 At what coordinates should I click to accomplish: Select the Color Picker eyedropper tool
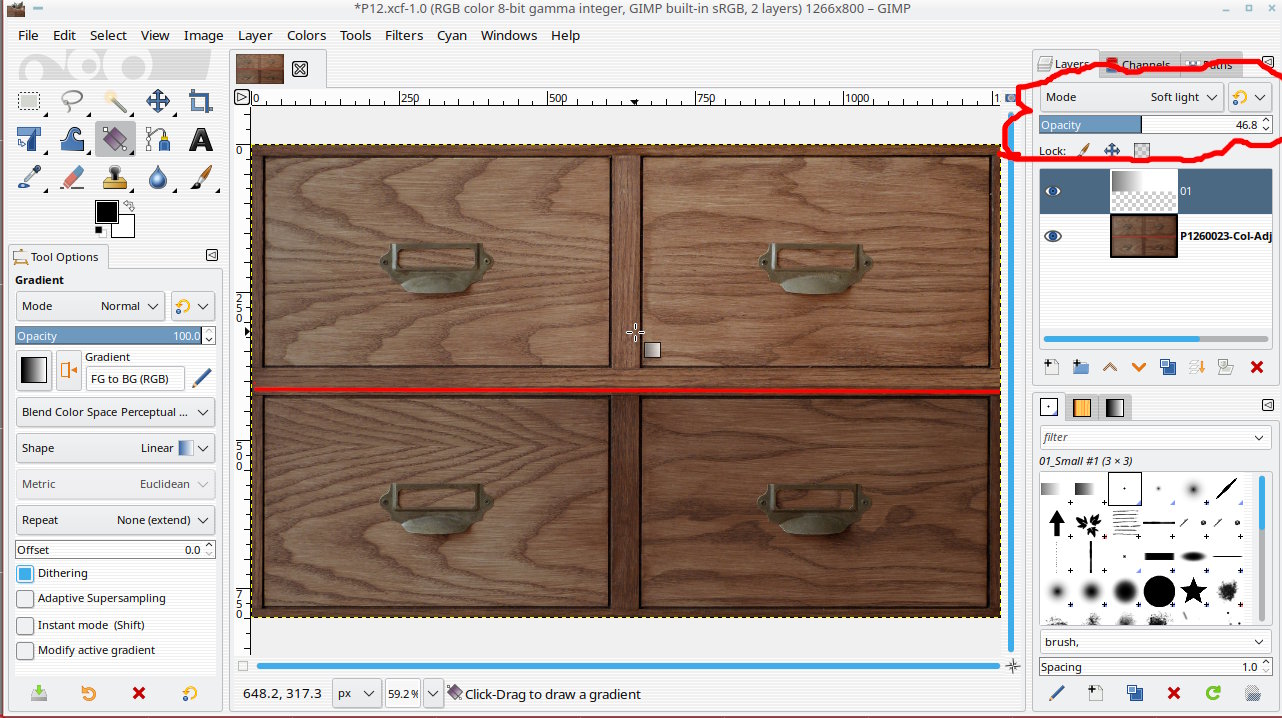[x=30, y=177]
